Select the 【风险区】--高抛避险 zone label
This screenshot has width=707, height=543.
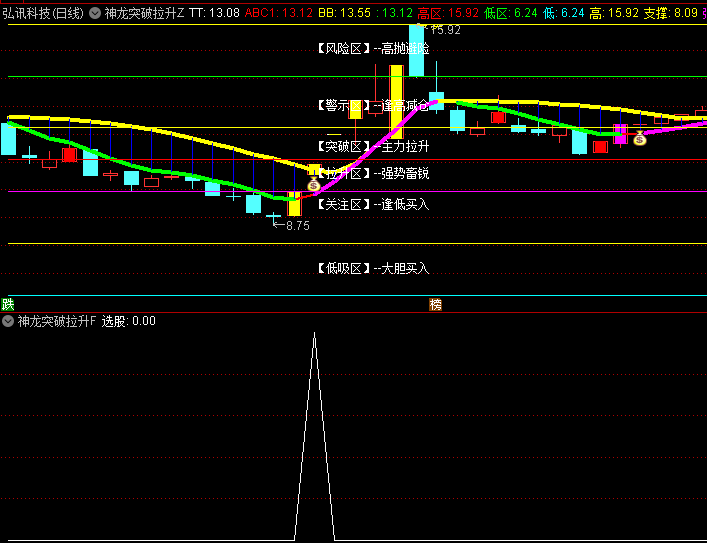click(x=372, y=48)
